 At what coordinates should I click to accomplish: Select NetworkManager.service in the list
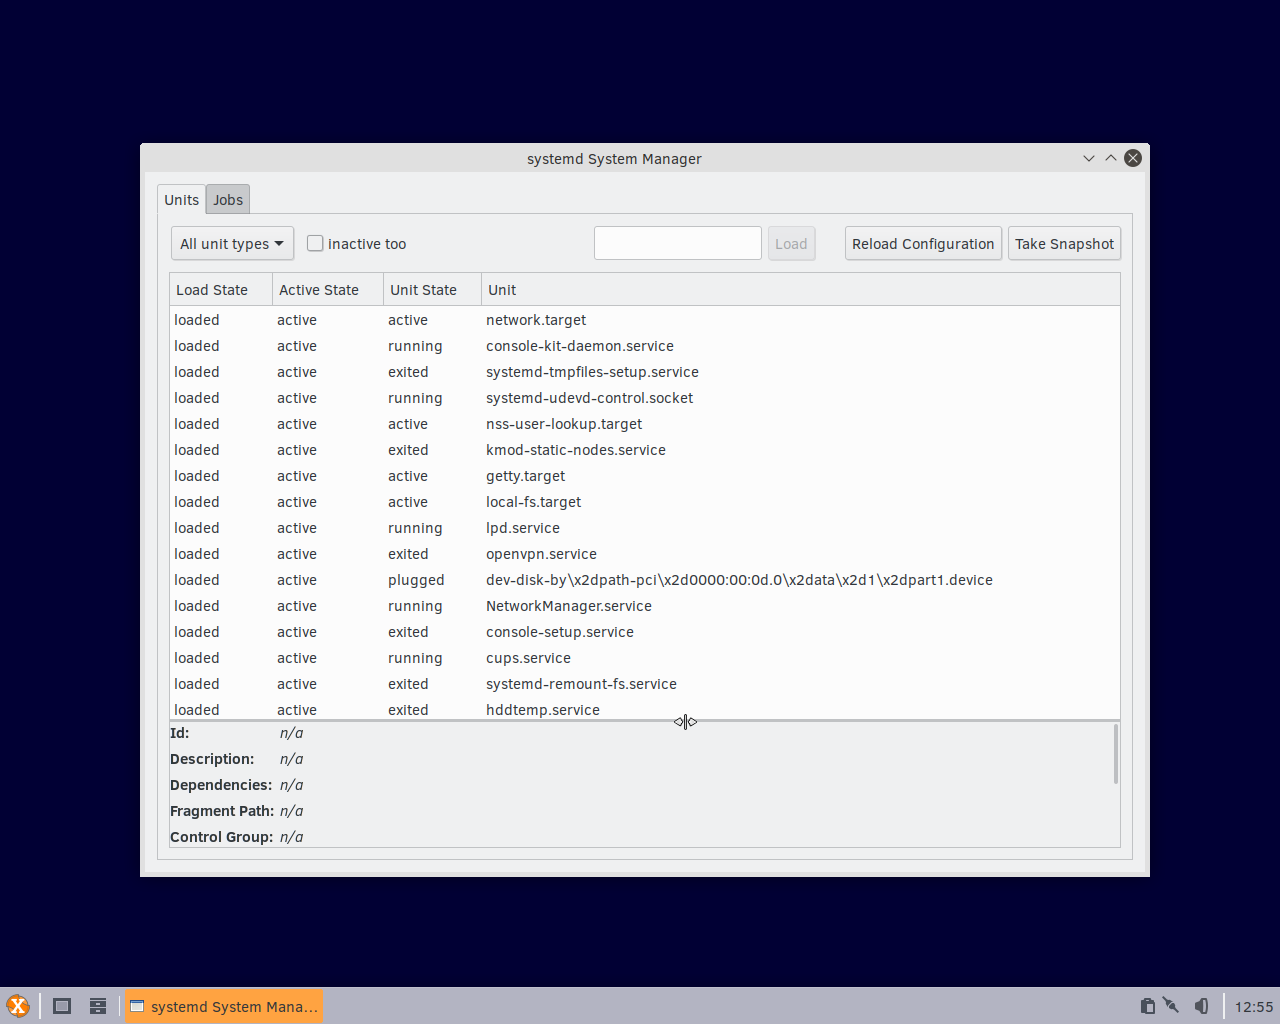(645, 606)
